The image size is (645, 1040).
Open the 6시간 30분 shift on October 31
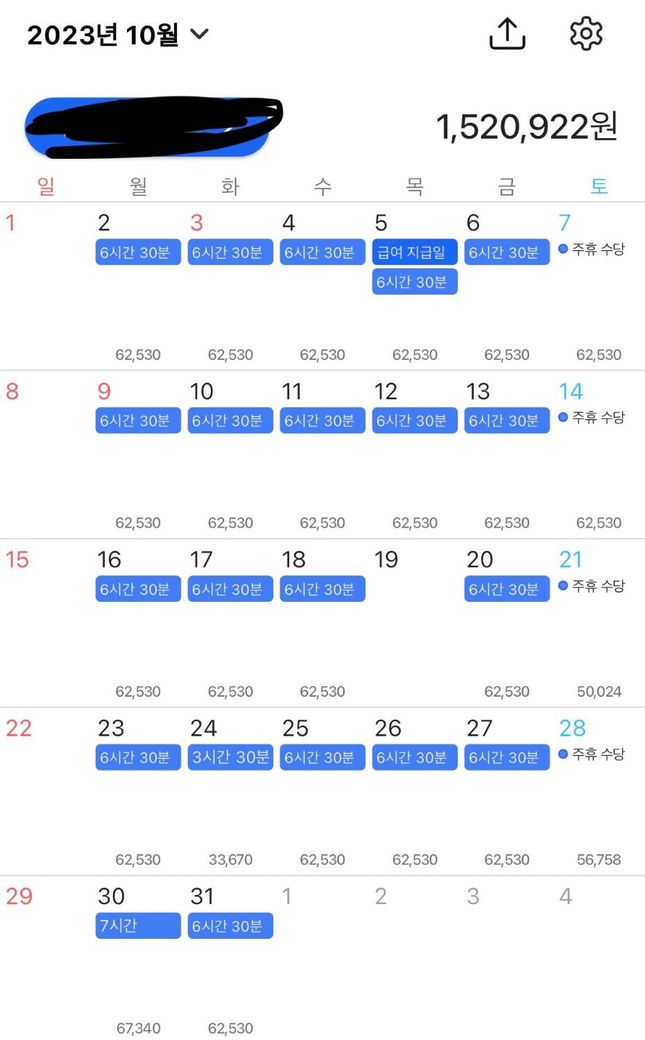pos(230,926)
